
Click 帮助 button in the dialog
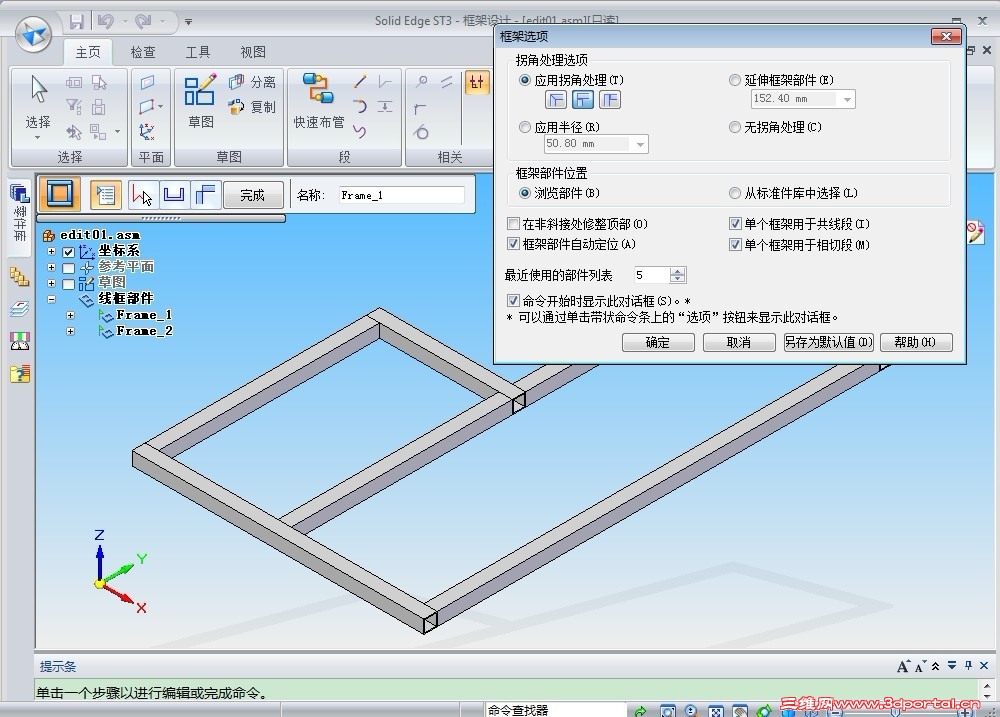tap(916, 343)
